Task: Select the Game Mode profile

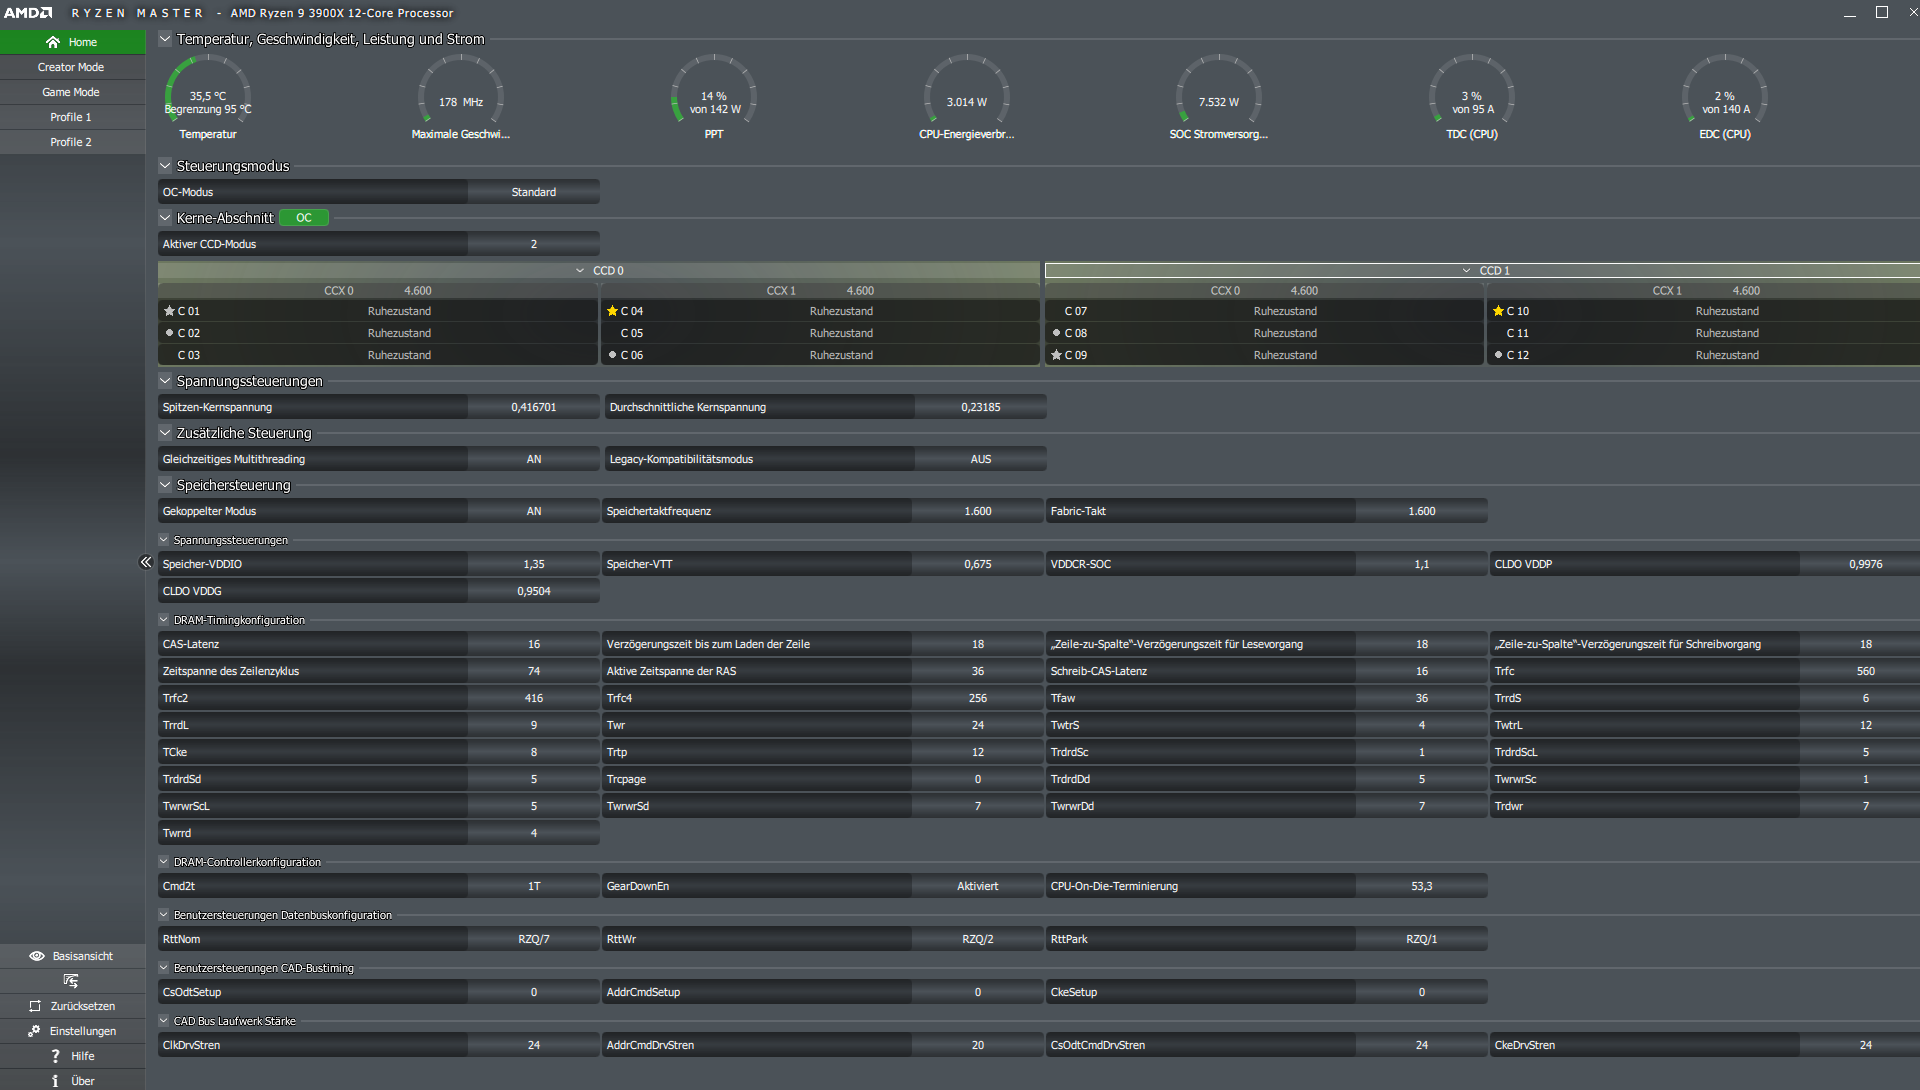Action: [71, 92]
